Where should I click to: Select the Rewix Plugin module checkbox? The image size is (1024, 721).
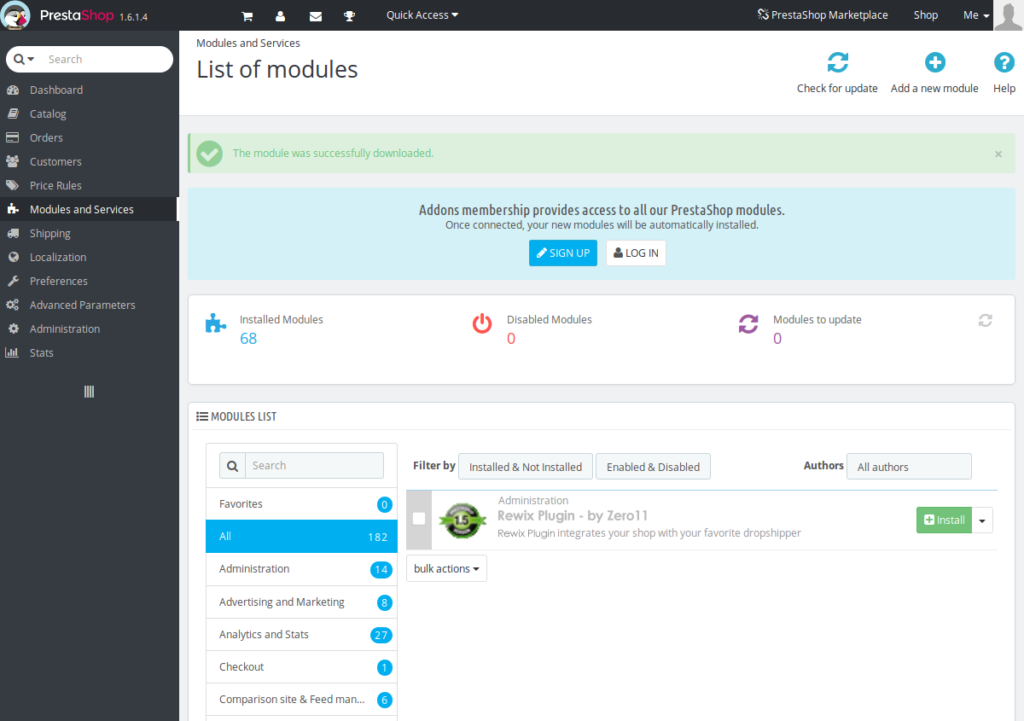click(x=419, y=519)
